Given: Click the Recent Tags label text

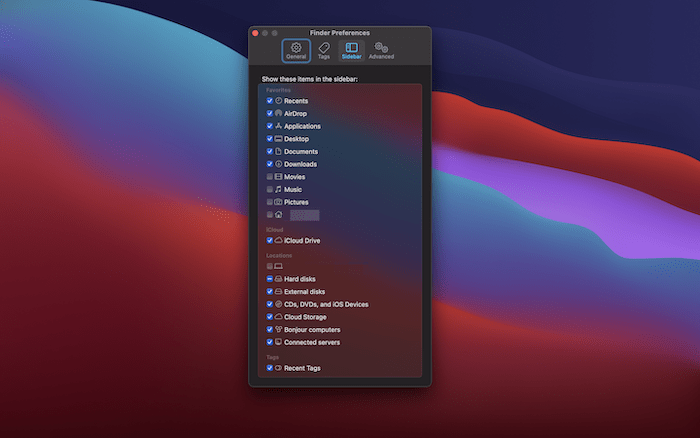Looking at the screenshot, I should [302, 368].
